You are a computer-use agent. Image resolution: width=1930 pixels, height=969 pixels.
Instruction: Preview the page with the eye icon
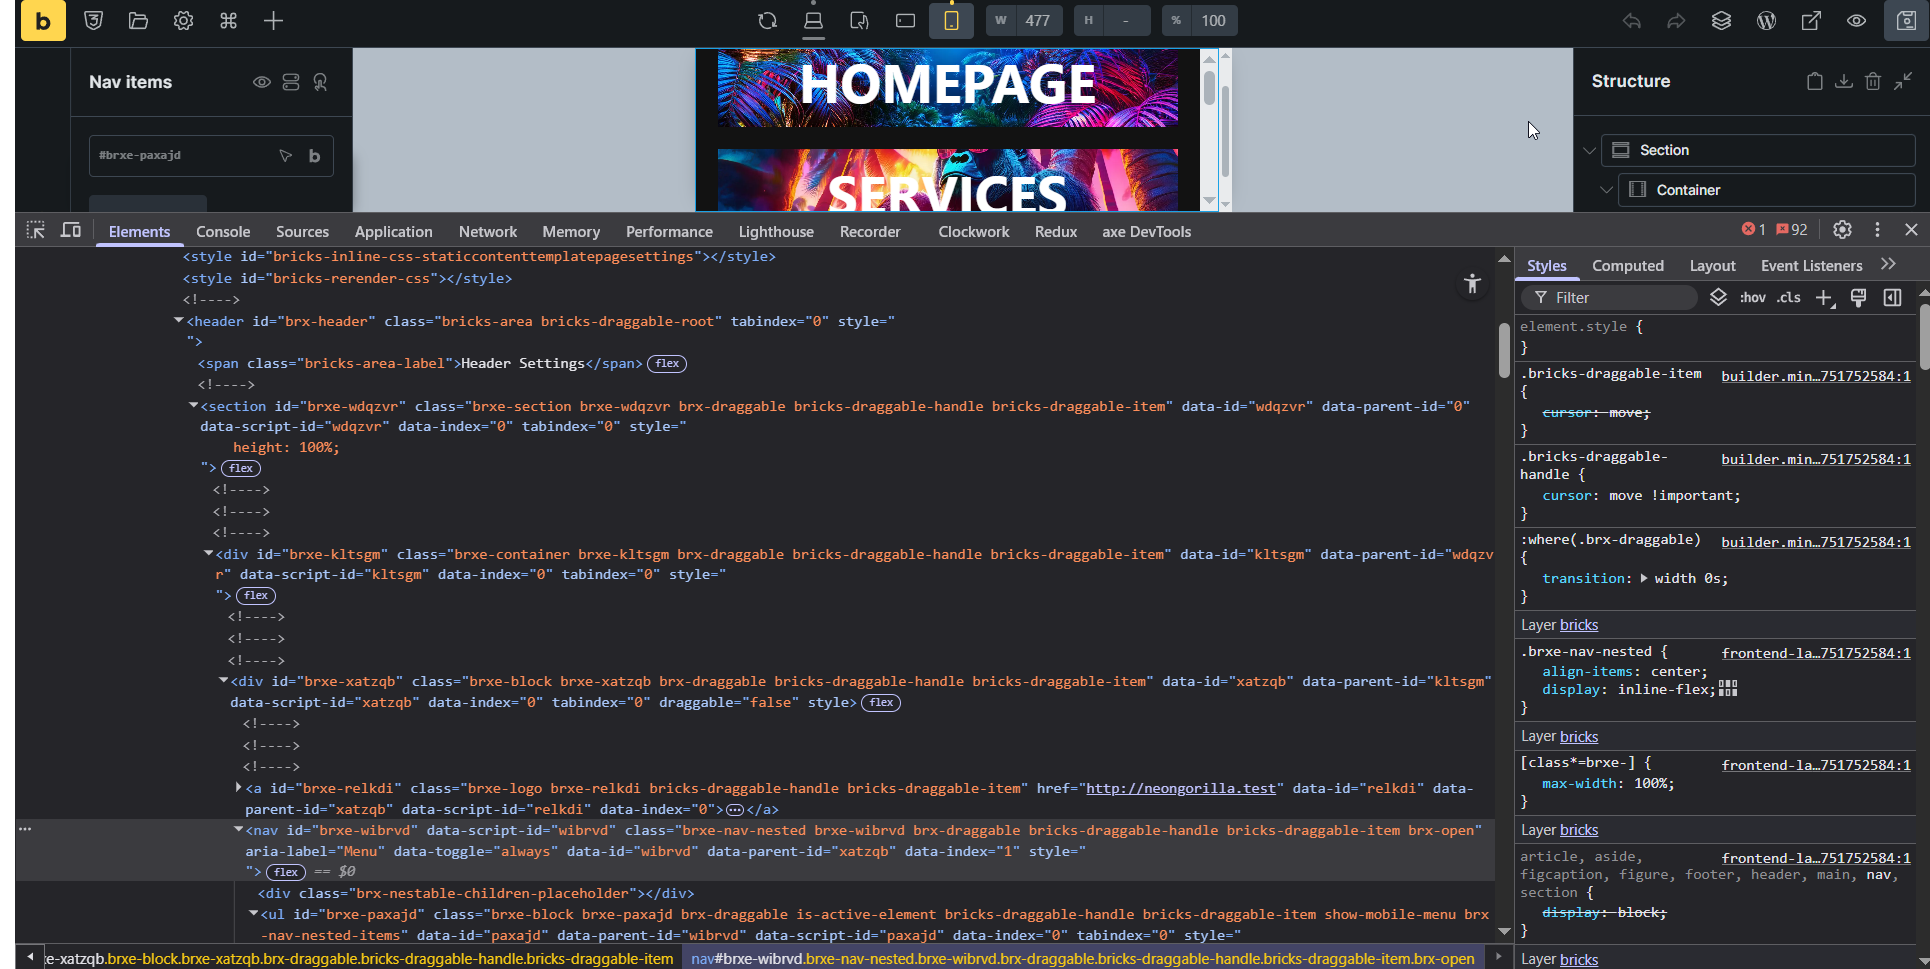click(1857, 20)
